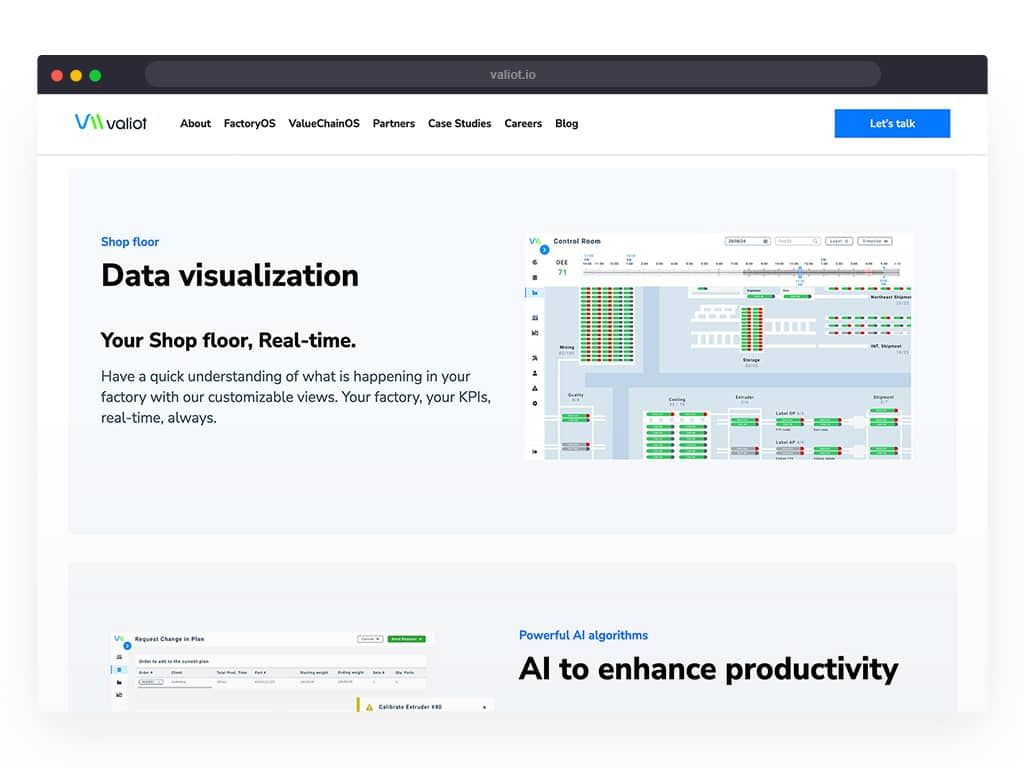Viewport: 1024px width, 768px height.
Task: Click the valiot.io browser address bar
Action: 513,74
